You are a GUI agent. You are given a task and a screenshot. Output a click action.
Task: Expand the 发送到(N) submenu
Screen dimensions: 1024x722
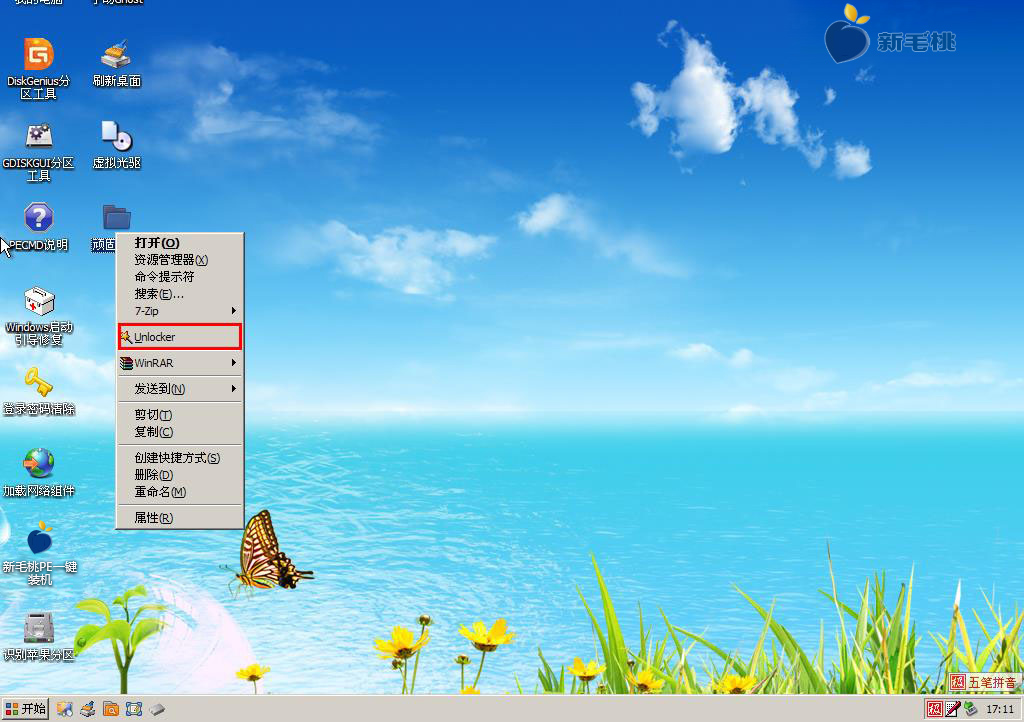tap(180, 389)
